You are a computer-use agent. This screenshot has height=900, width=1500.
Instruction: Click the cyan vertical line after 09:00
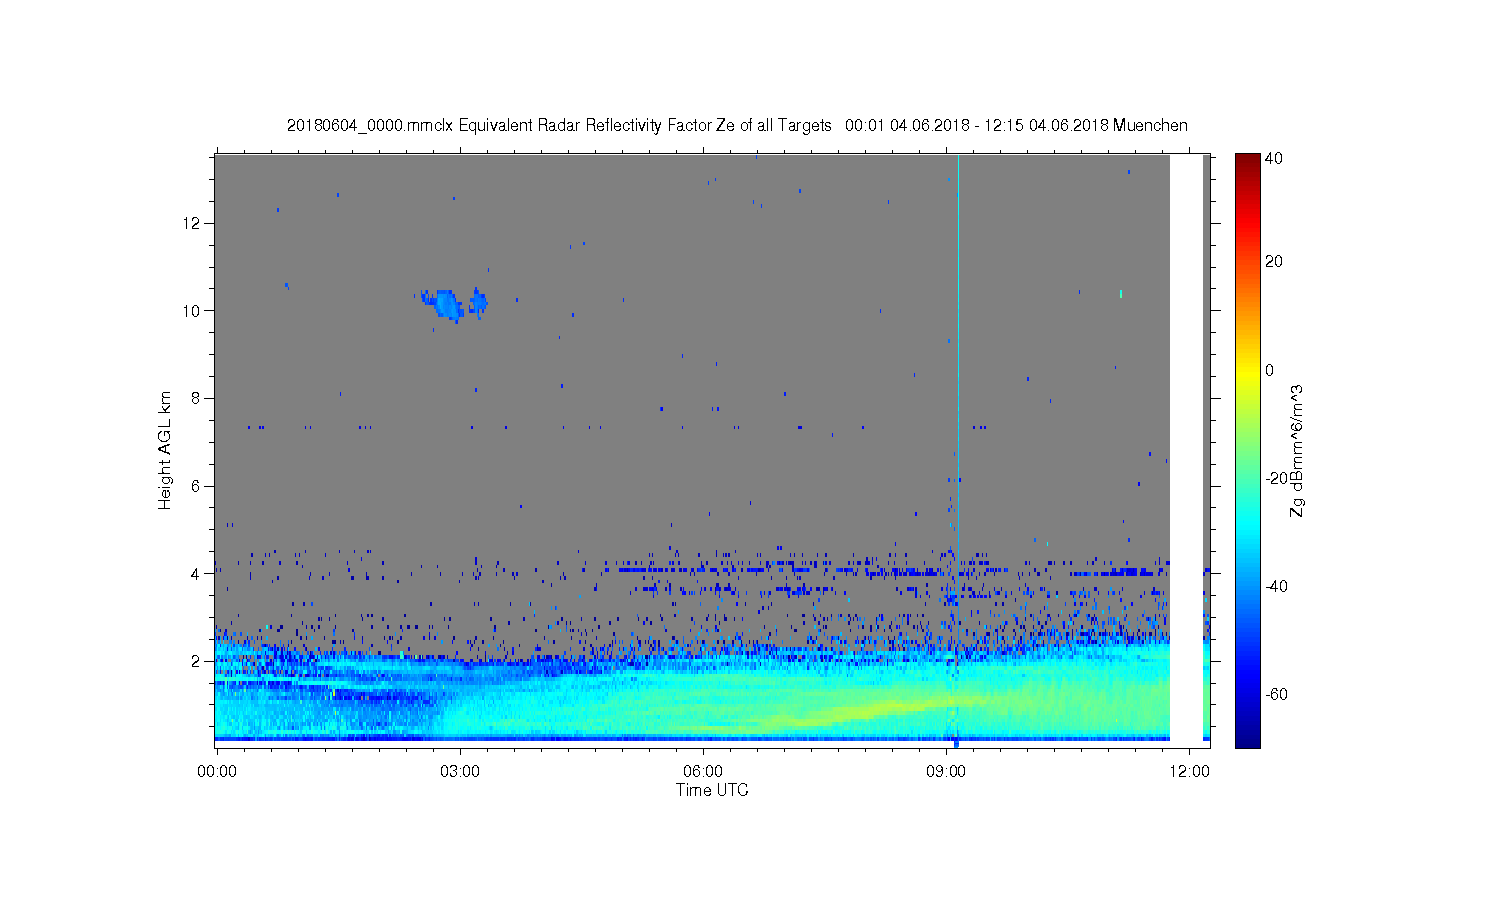pos(958,450)
